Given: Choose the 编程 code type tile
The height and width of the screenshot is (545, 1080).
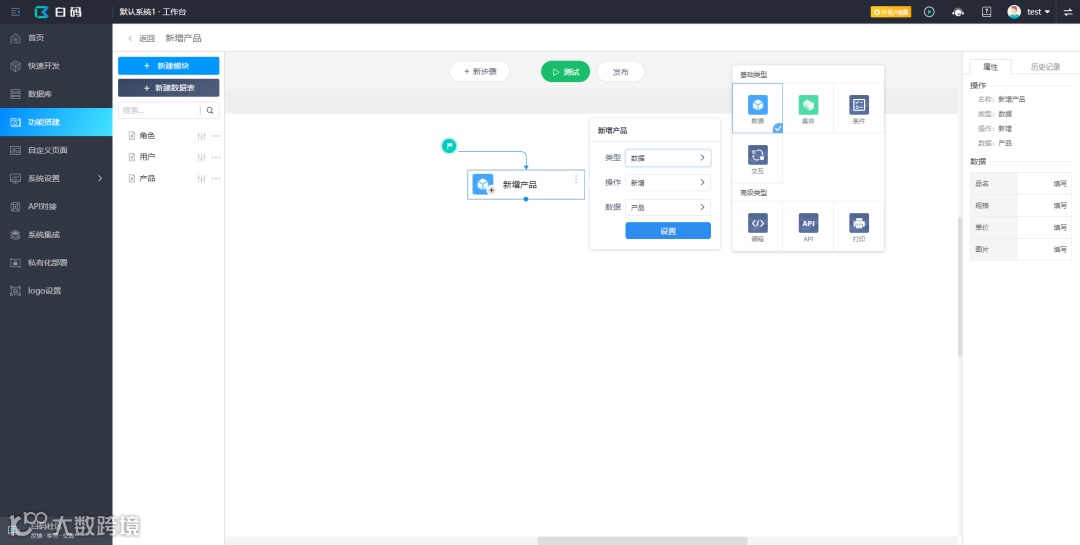Looking at the screenshot, I should tap(758, 227).
